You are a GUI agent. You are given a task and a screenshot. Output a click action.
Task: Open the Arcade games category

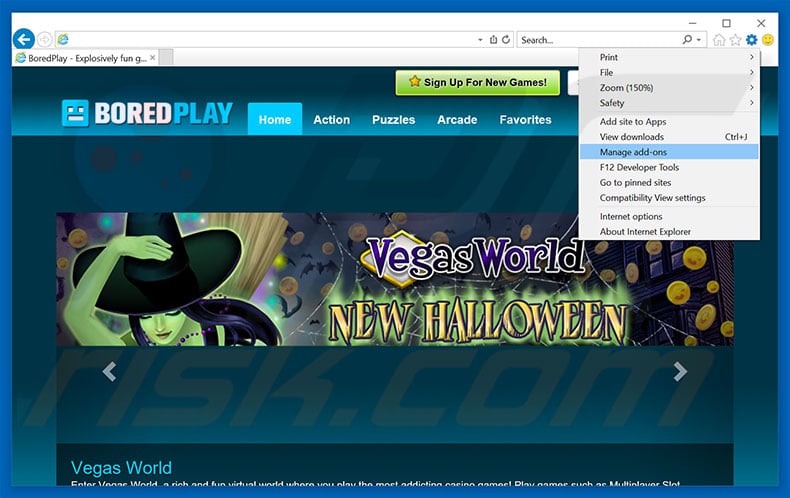click(x=457, y=119)
